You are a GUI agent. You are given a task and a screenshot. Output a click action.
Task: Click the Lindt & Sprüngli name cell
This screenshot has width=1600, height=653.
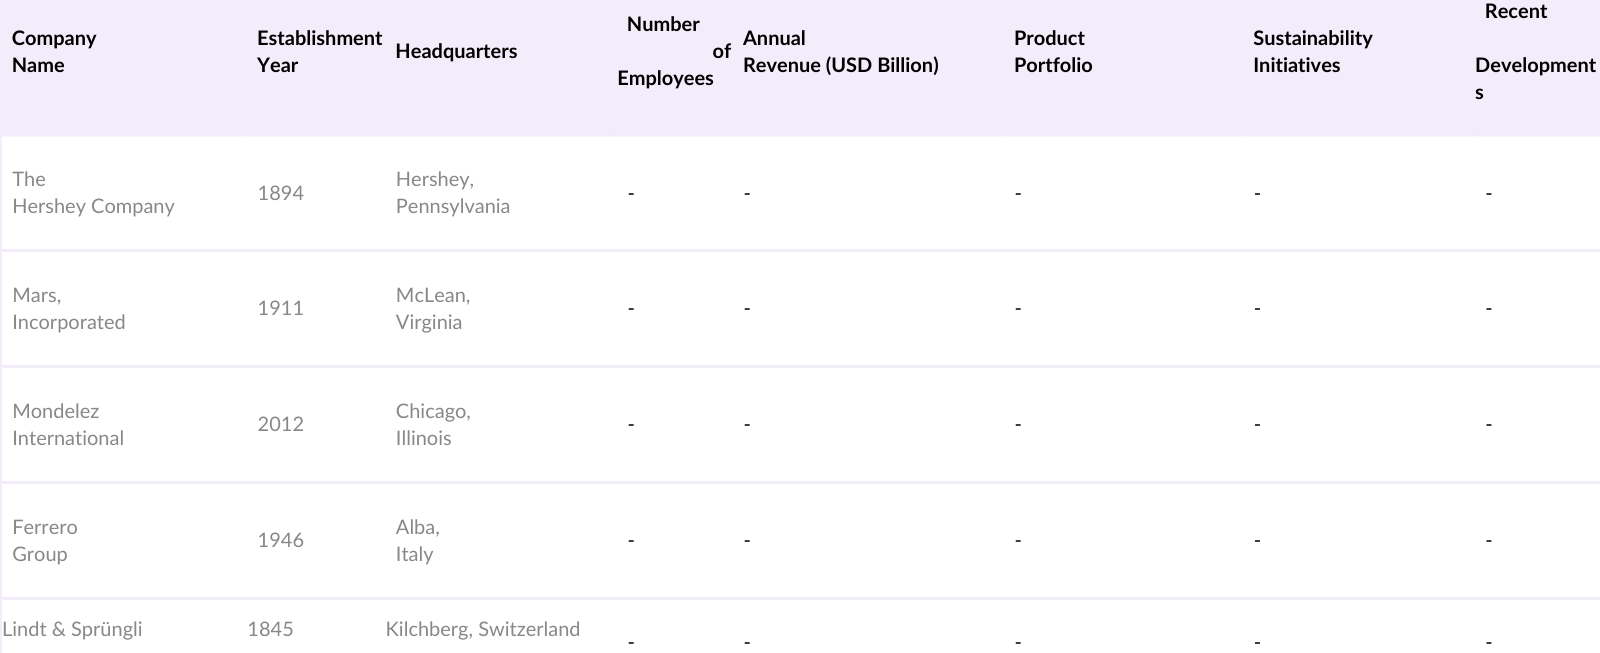[72, 630]
